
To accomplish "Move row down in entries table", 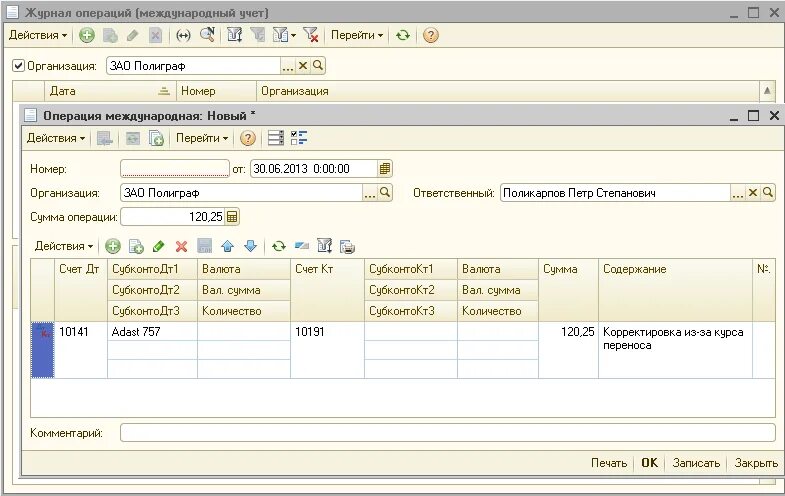I will [x=250, y=246].
